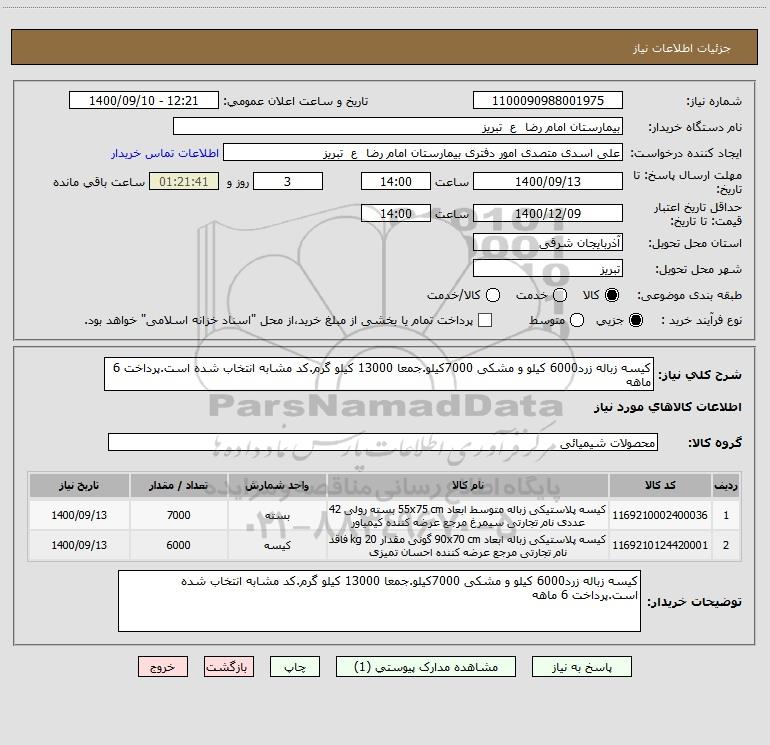Viewport: 770px width, 745px height.
Task: Click the remaining days field showing 3
Action: coord(288,181)
